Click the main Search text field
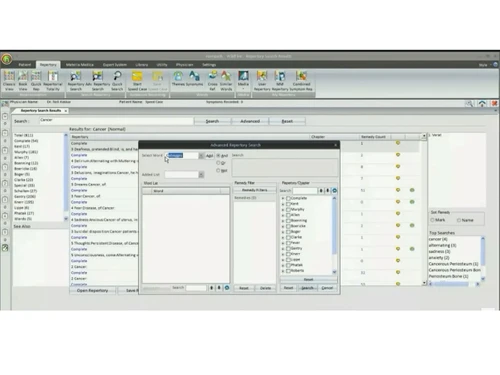 (116, 121)
